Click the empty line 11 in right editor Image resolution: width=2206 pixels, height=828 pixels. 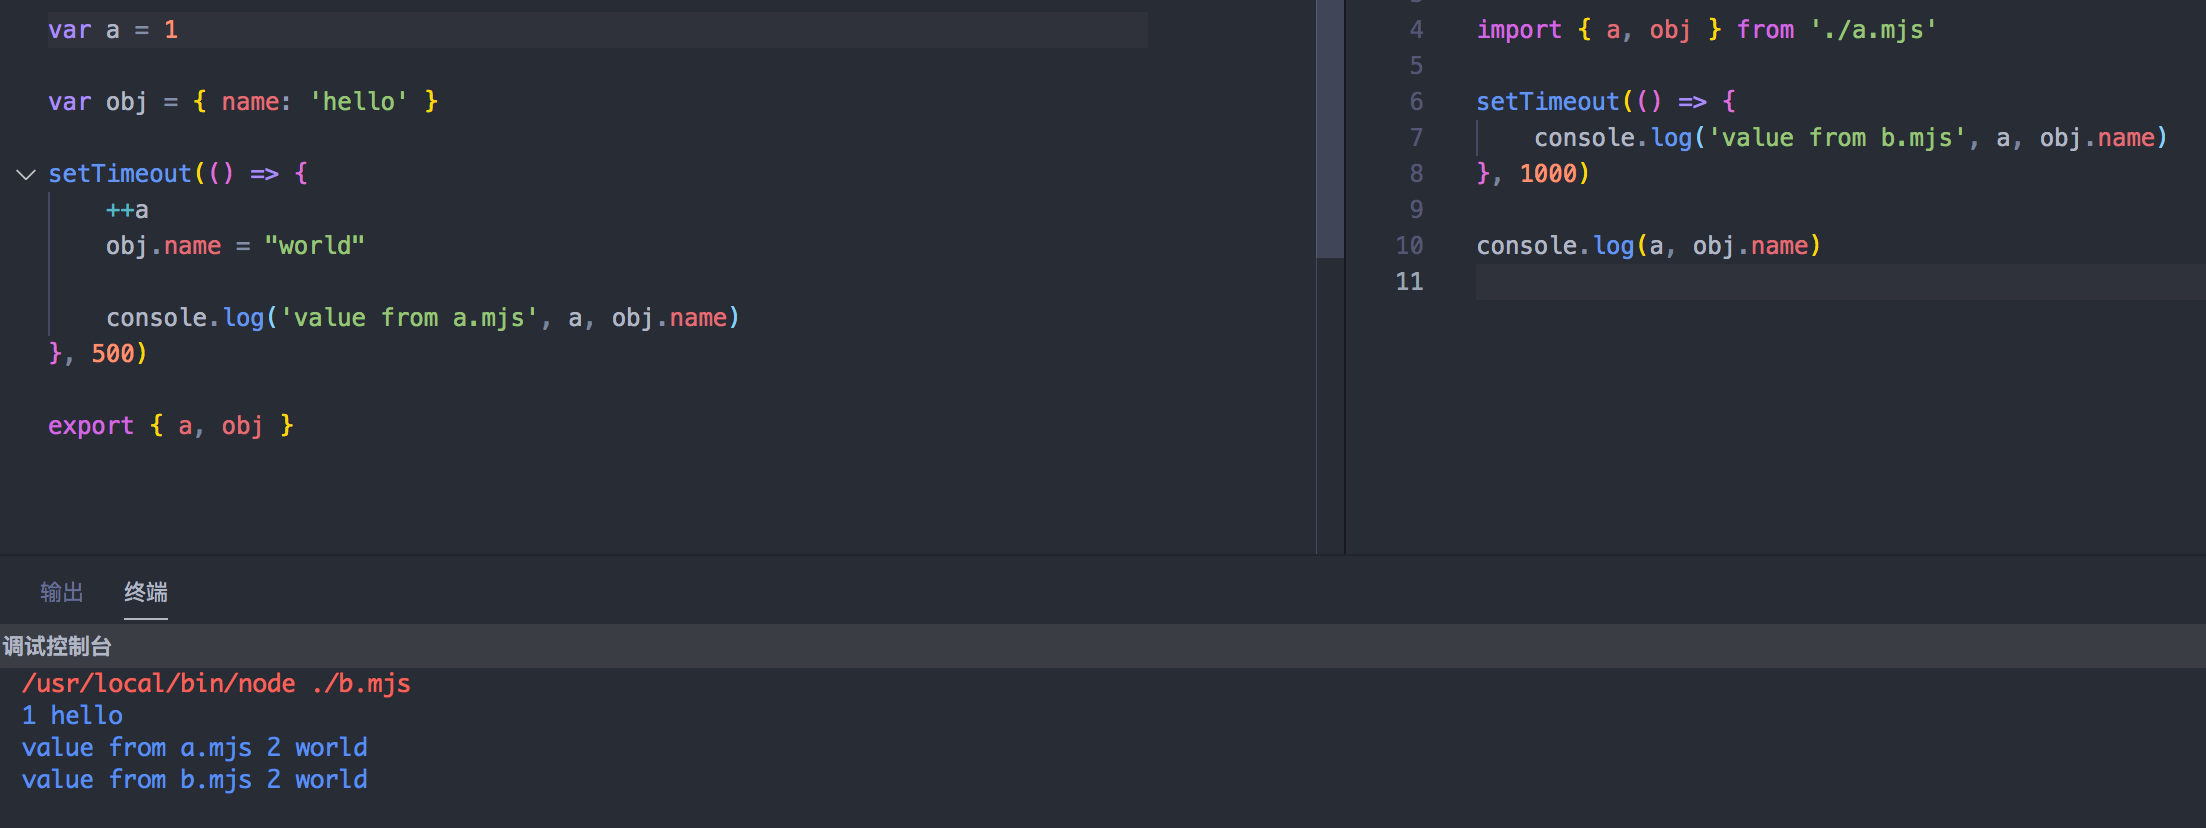(1840, 282)
